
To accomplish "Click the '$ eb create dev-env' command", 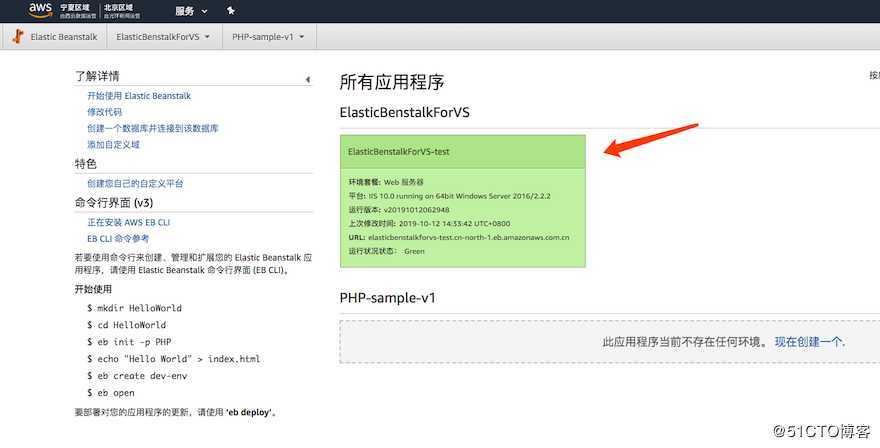I will 137,376.
